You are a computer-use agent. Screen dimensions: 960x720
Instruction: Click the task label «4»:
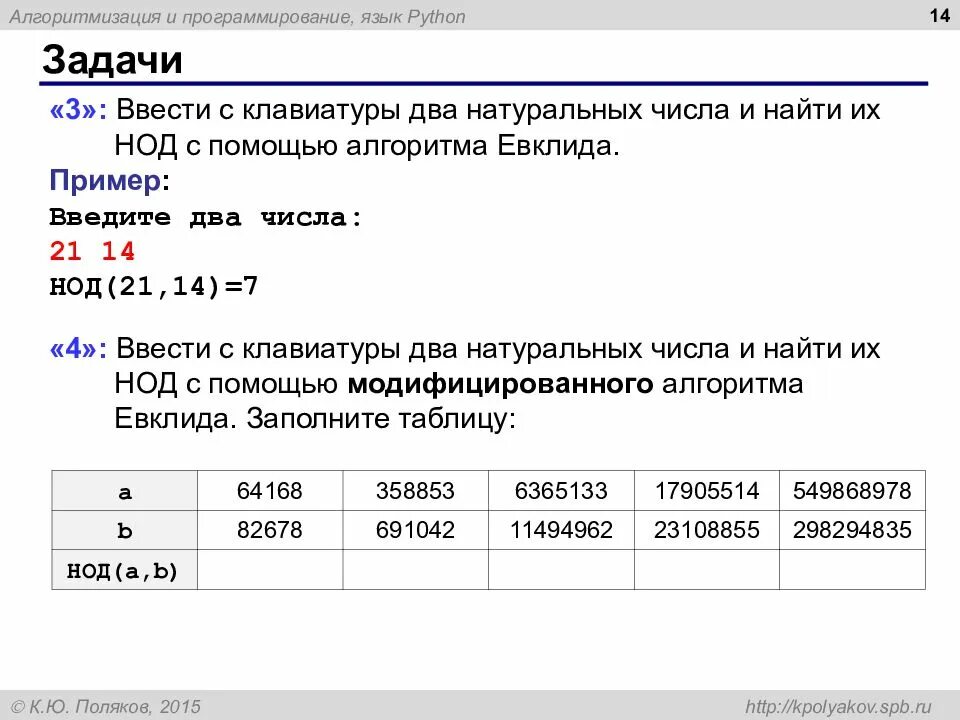[x=78, y=349]
